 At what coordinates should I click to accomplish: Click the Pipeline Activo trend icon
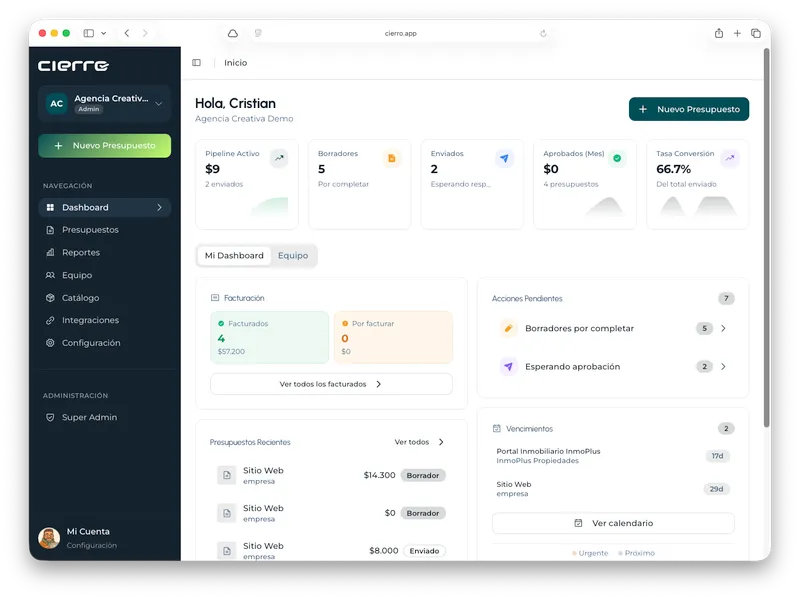(279, 158)
